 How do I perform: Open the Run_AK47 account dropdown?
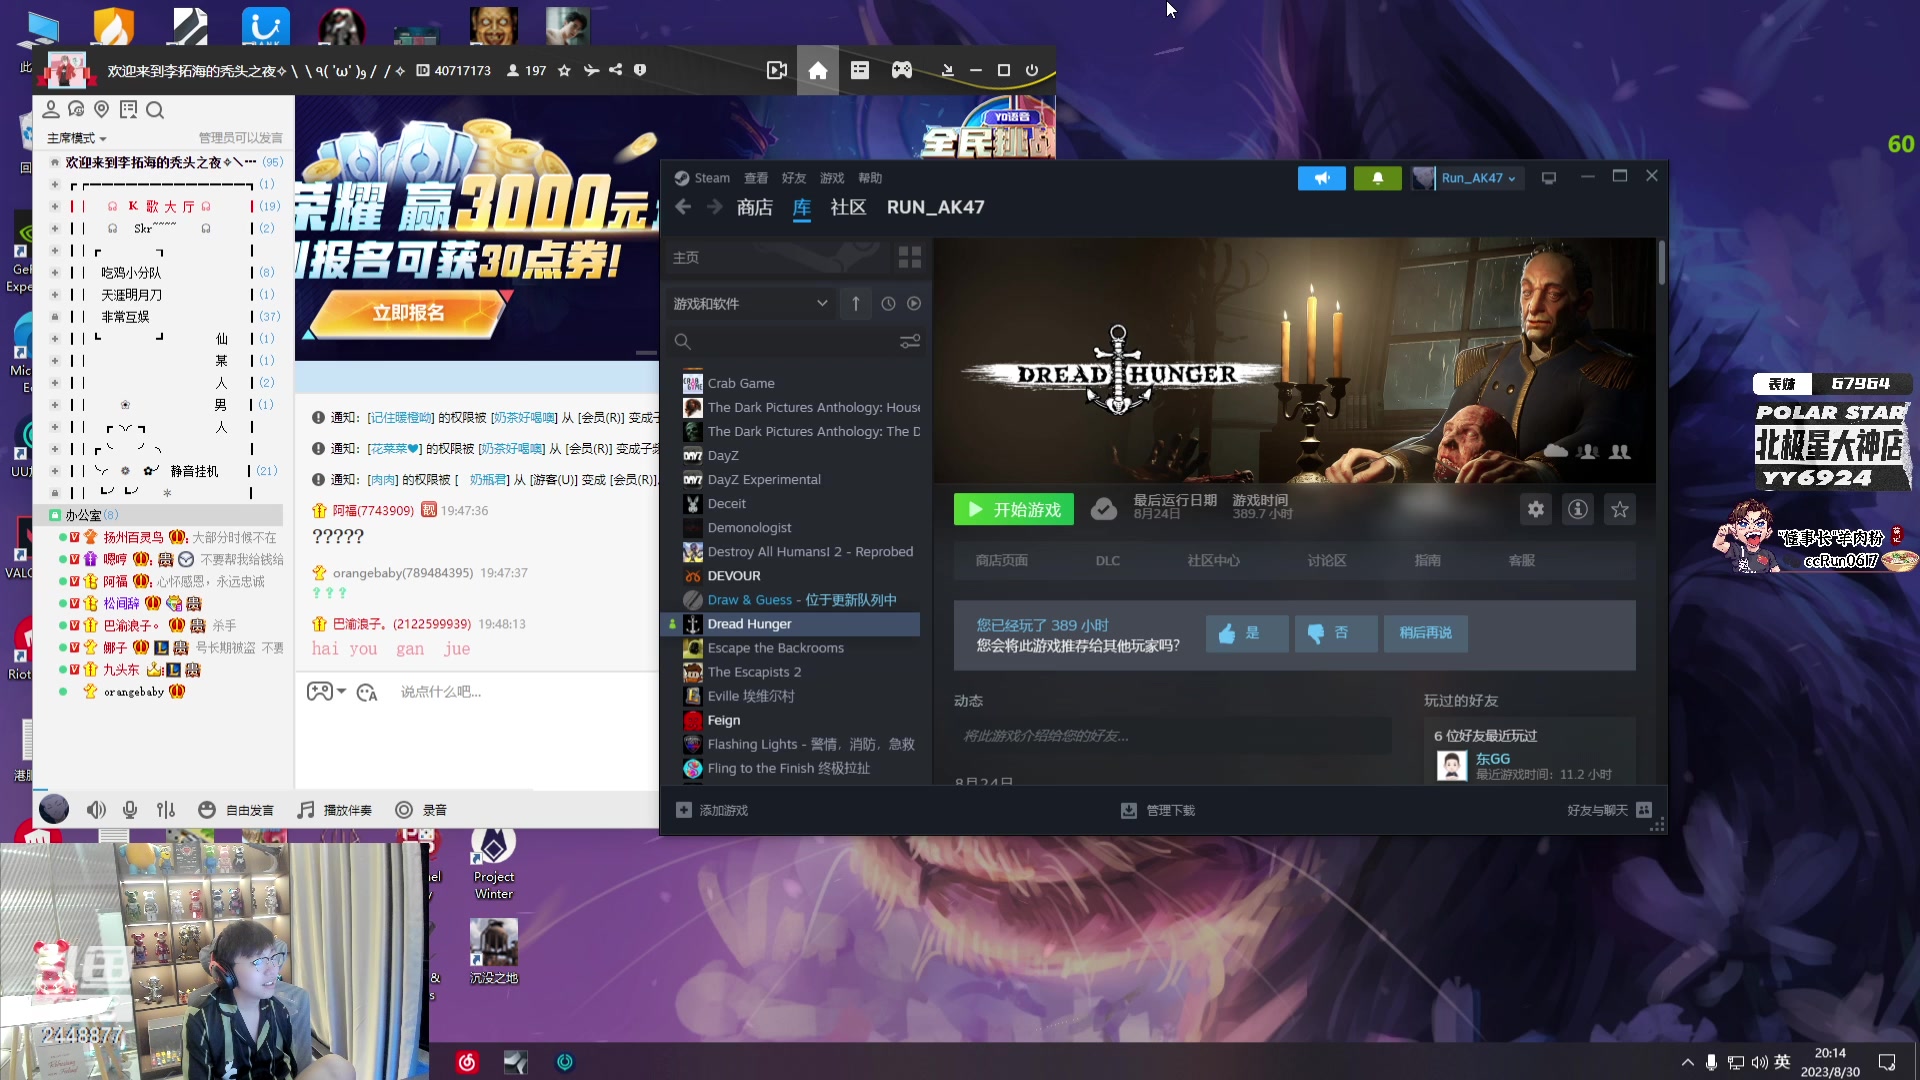pos(1466,178)
